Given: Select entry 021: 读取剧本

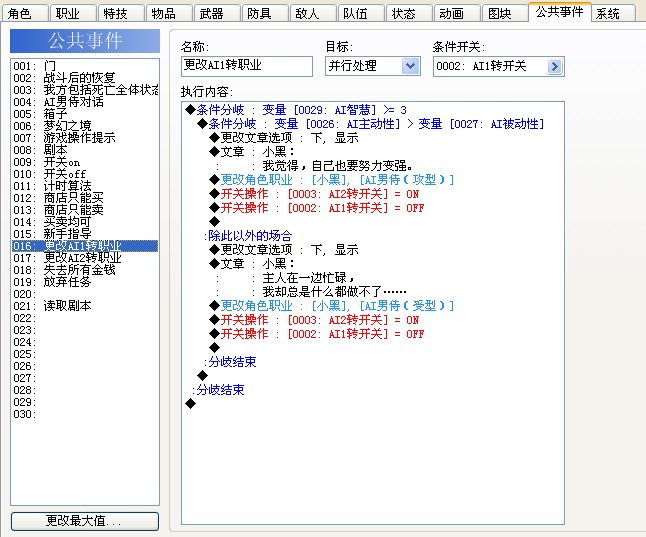Looking at the screenshot, I should coord(84,306).
